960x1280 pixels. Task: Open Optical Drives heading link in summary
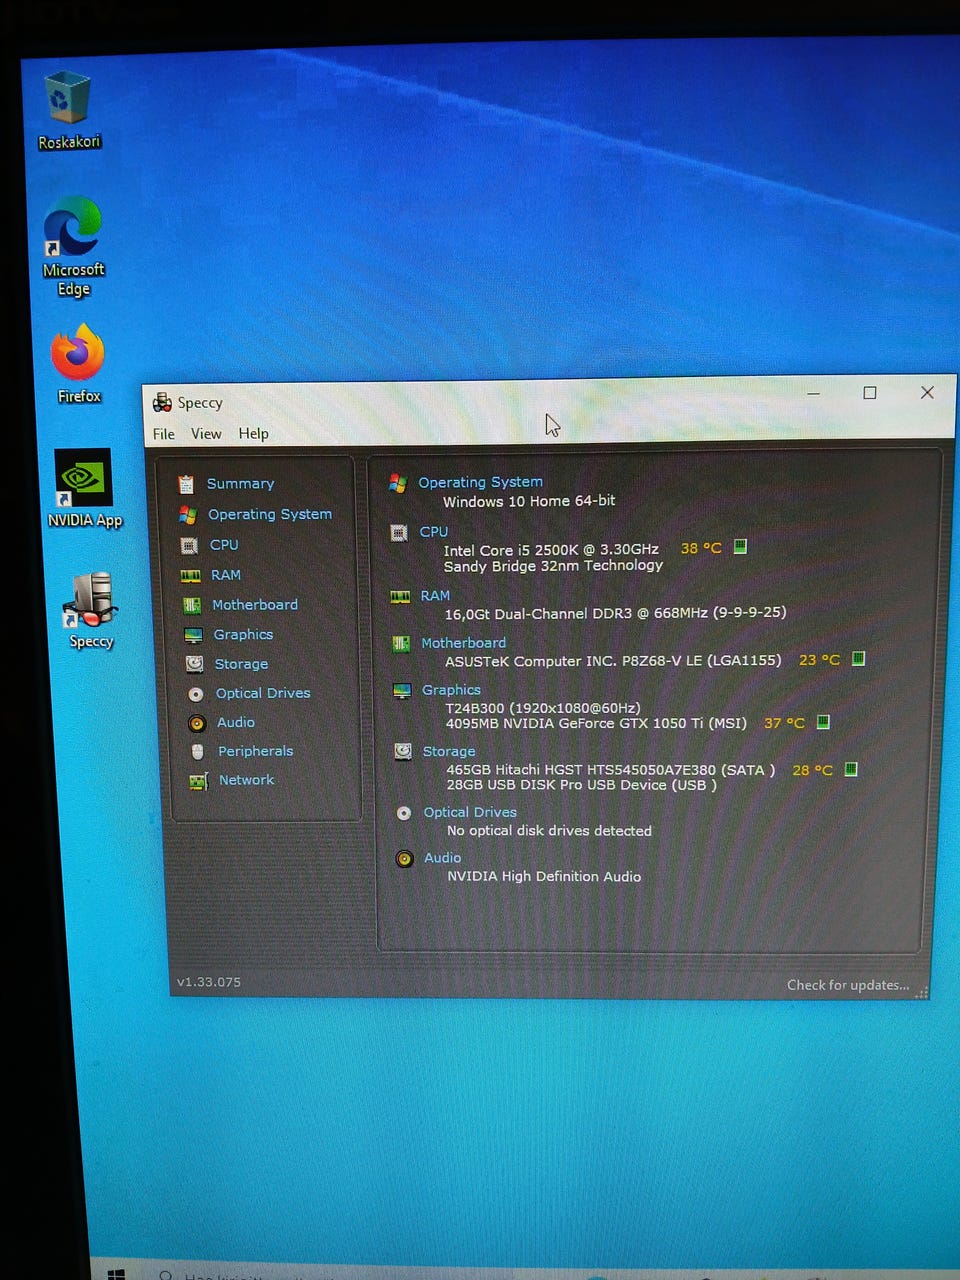470,812
